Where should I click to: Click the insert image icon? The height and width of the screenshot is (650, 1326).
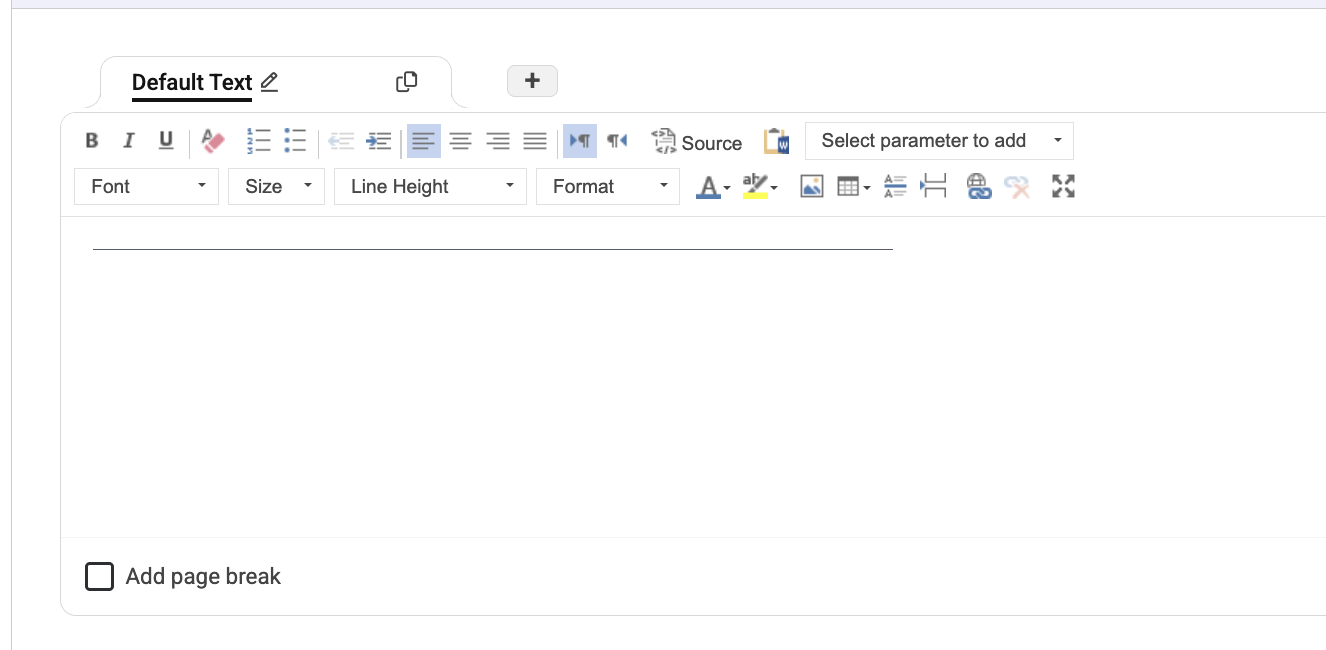[812, 186]
